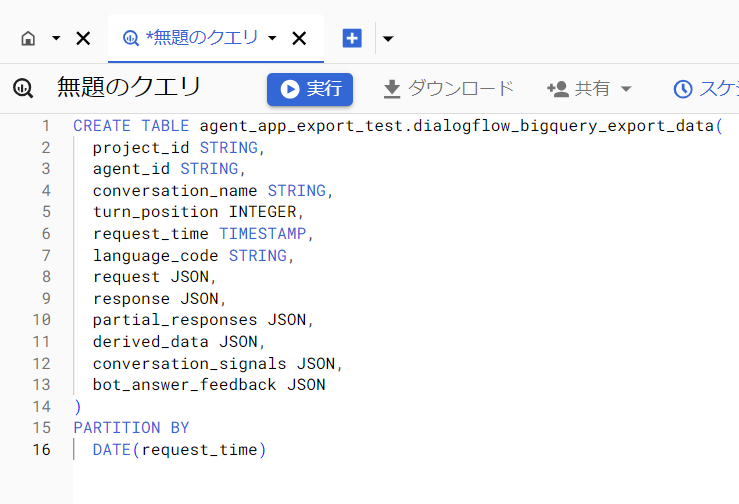Click the home tab icon
The height and width of the screenshot is (504, 739).
(x=28, y=39)
